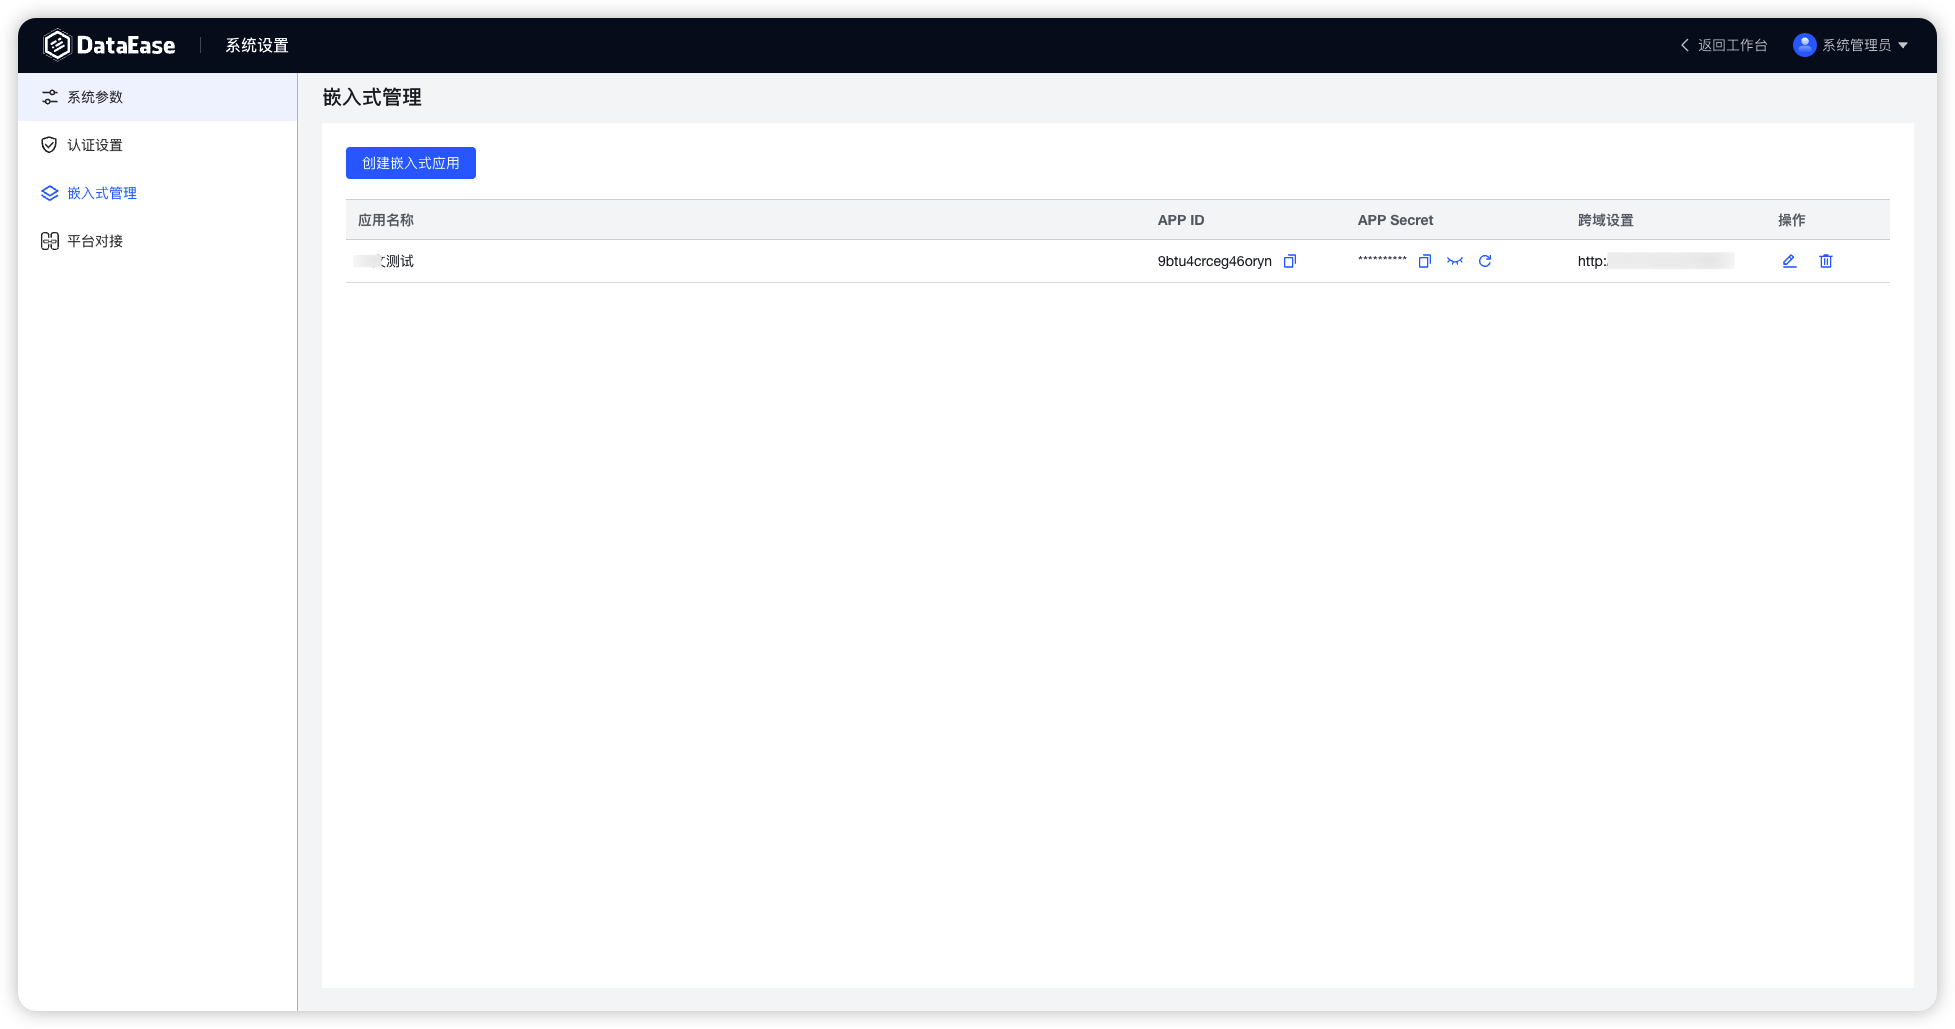The width and height of the screenshot is (1955, 1029).
Task: Click the 平台对接 sidebar icon
Action: tap(49, 241)
